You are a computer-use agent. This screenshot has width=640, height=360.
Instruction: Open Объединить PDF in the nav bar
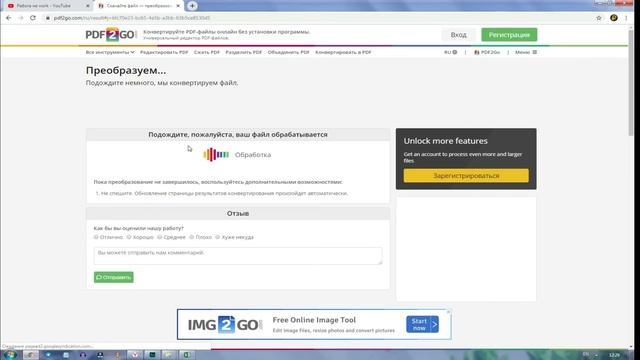pos(288,52)
